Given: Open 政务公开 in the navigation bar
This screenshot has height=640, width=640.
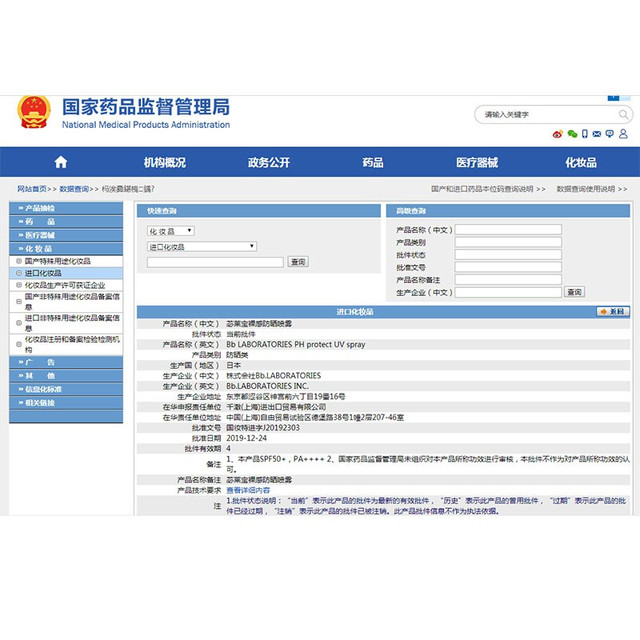Looking at the screenshot, I should [x=269, y=162].
